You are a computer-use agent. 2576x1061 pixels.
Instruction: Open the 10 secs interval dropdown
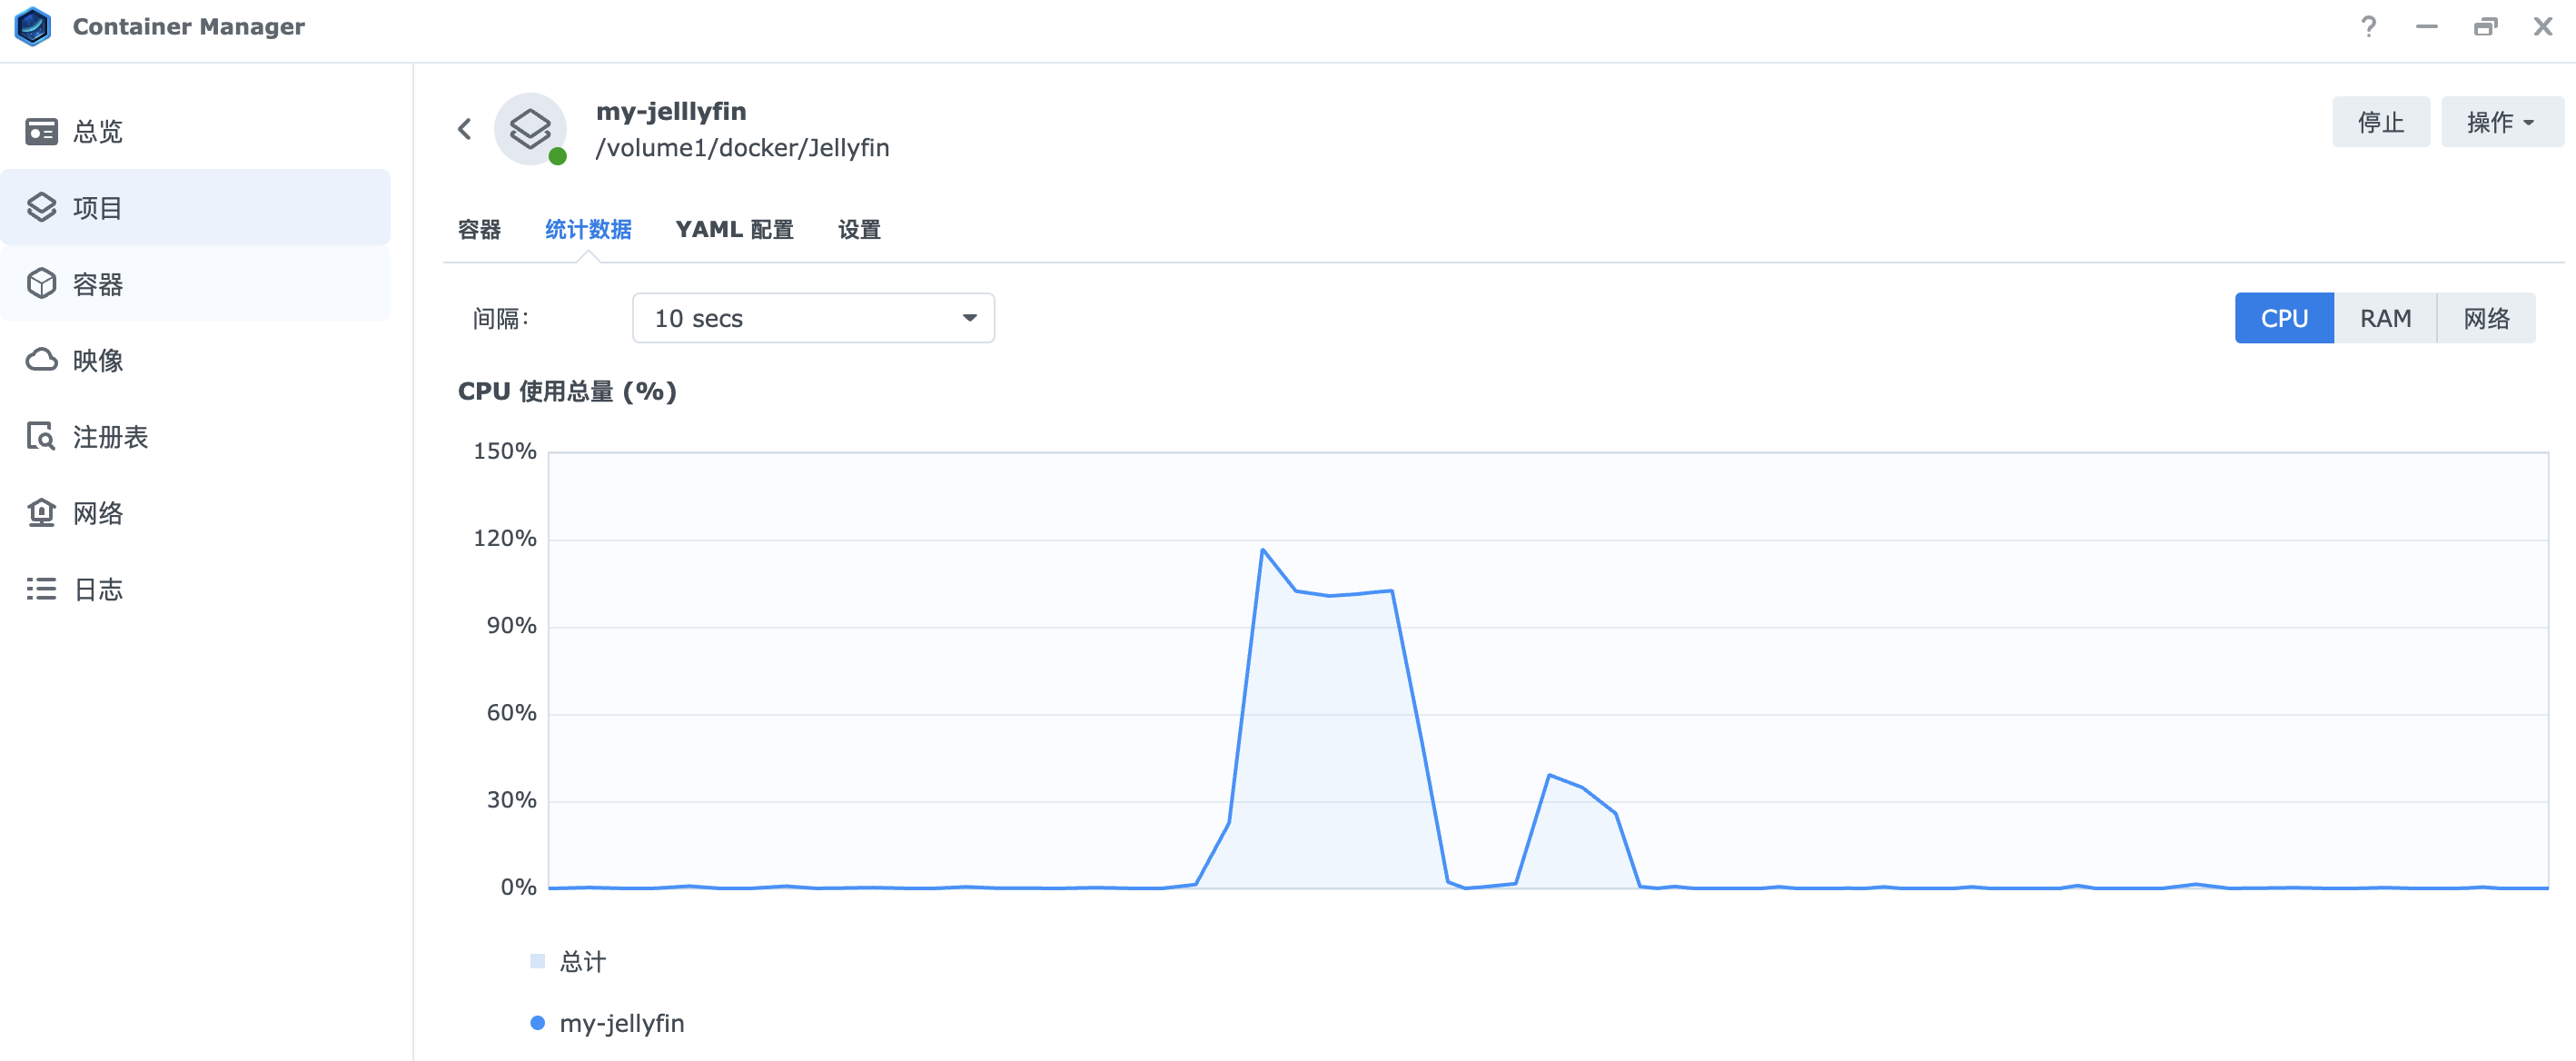click(812, 318)
